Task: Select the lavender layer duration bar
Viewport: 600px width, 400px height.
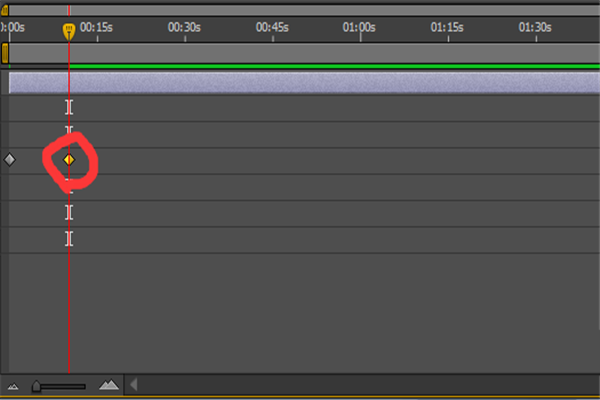Action: [x=304, y=83]
